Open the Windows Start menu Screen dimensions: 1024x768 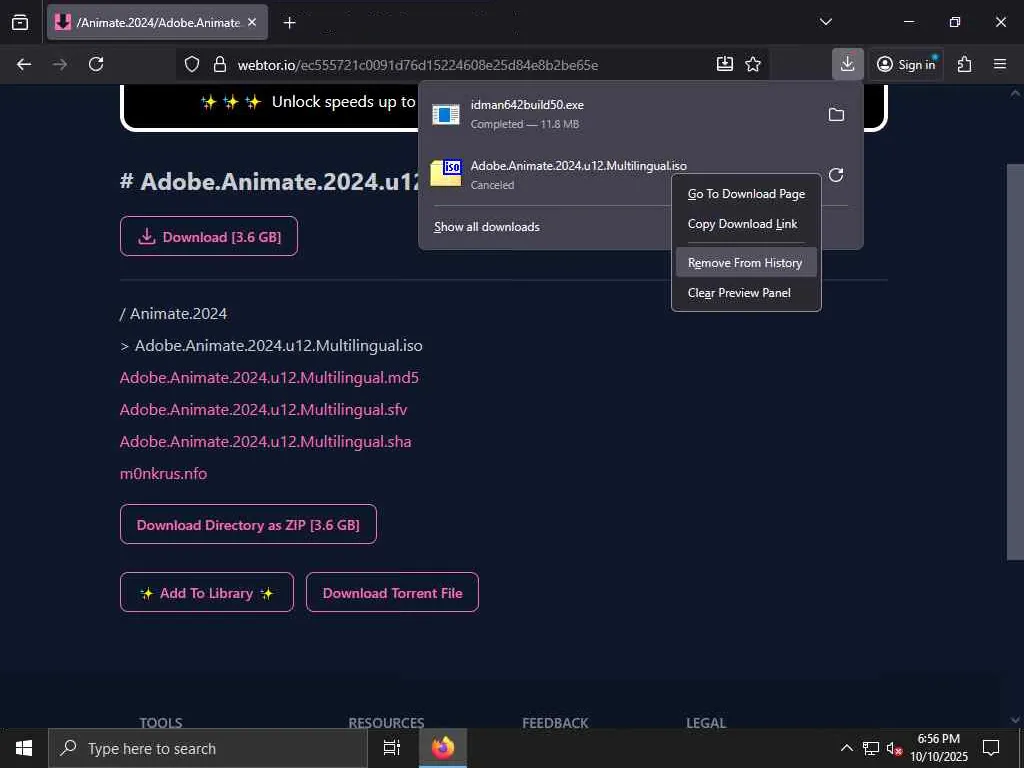[24, 748]
